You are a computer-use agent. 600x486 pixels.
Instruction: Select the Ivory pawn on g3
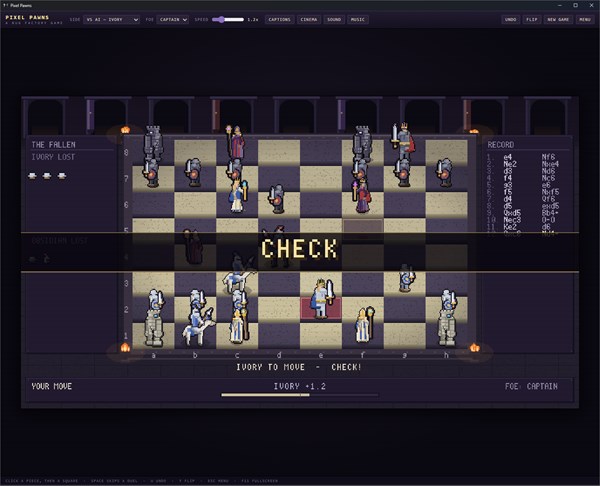click(x=406, y=278)
